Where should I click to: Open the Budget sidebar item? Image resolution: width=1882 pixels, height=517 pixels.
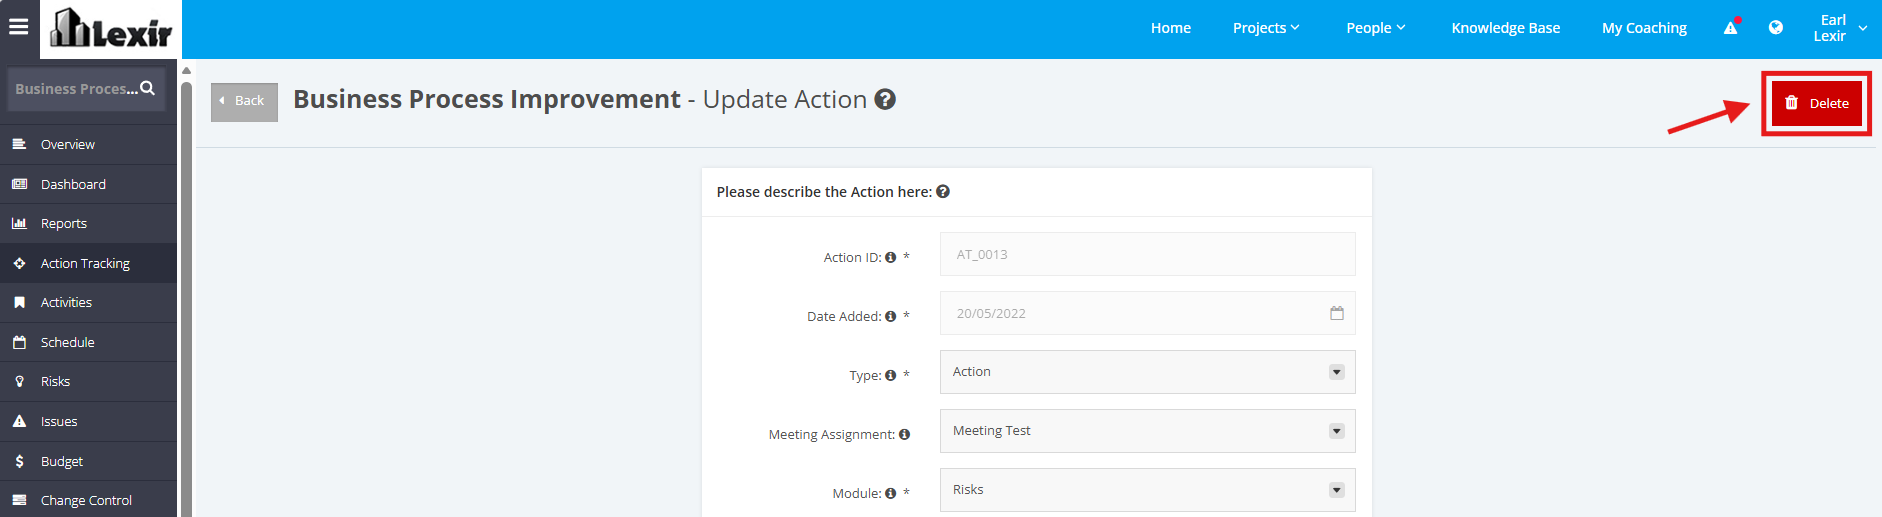pos(88,461)
